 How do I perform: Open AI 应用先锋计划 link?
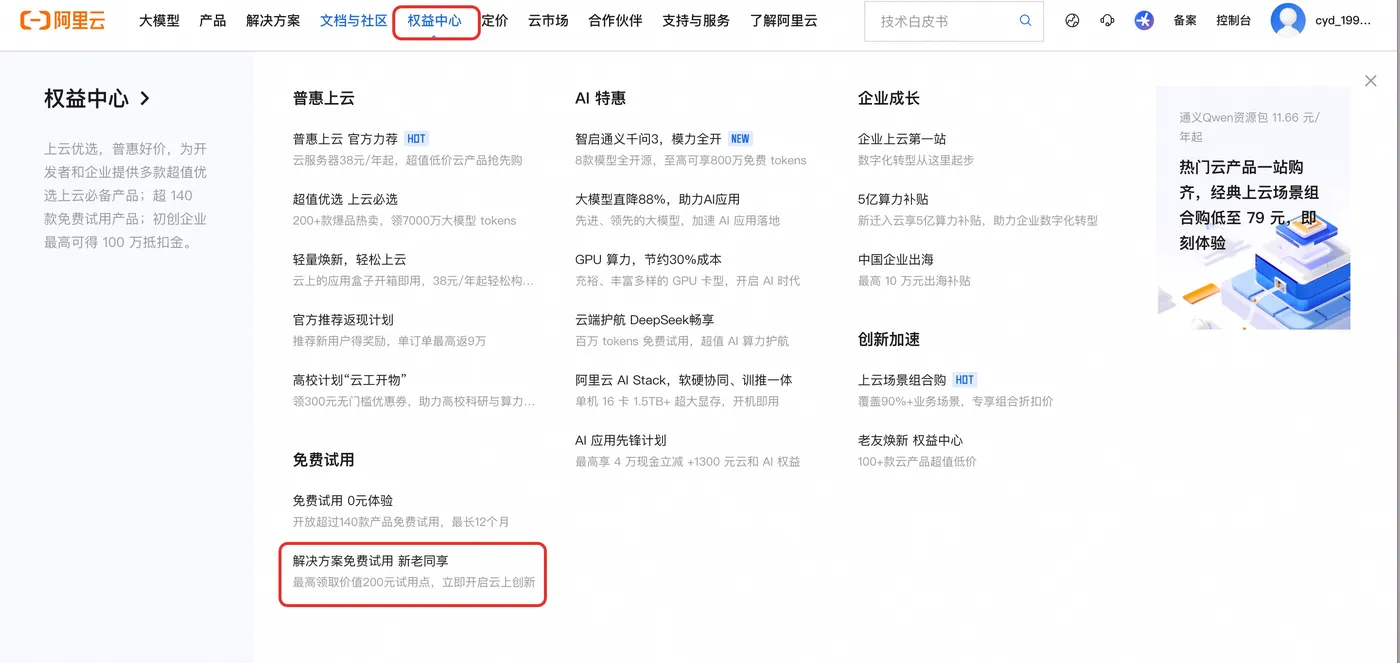pyautogui.click(x=620, y=440)
